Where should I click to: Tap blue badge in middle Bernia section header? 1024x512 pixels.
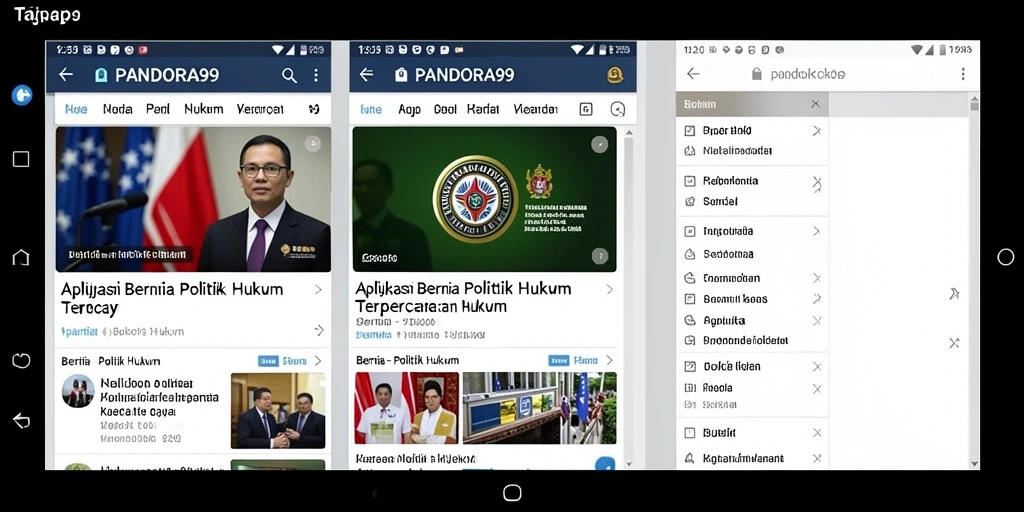pos(558,360)
